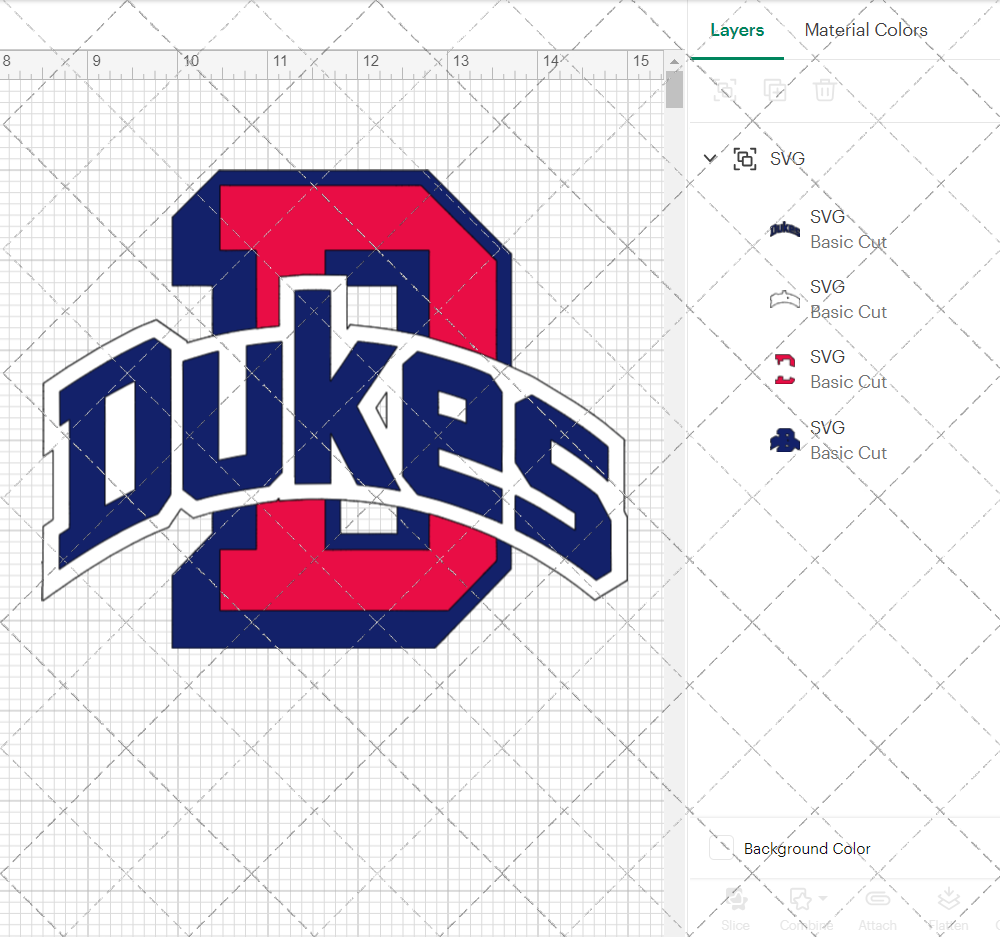The image size is (1000, 937).
Task: Select the top-level SVG group label
Action: [787, 159]
